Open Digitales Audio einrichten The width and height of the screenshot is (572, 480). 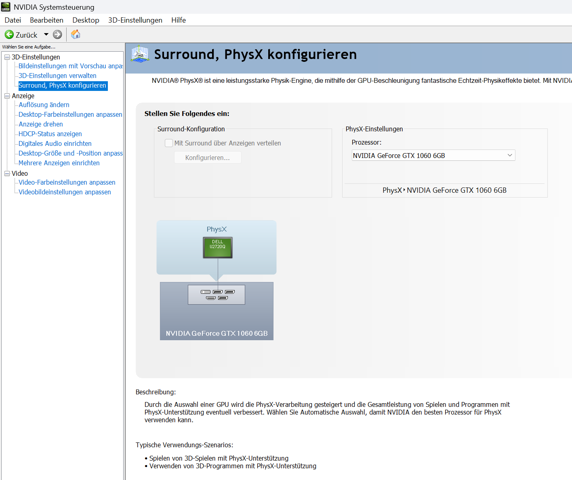click(55, 143)
